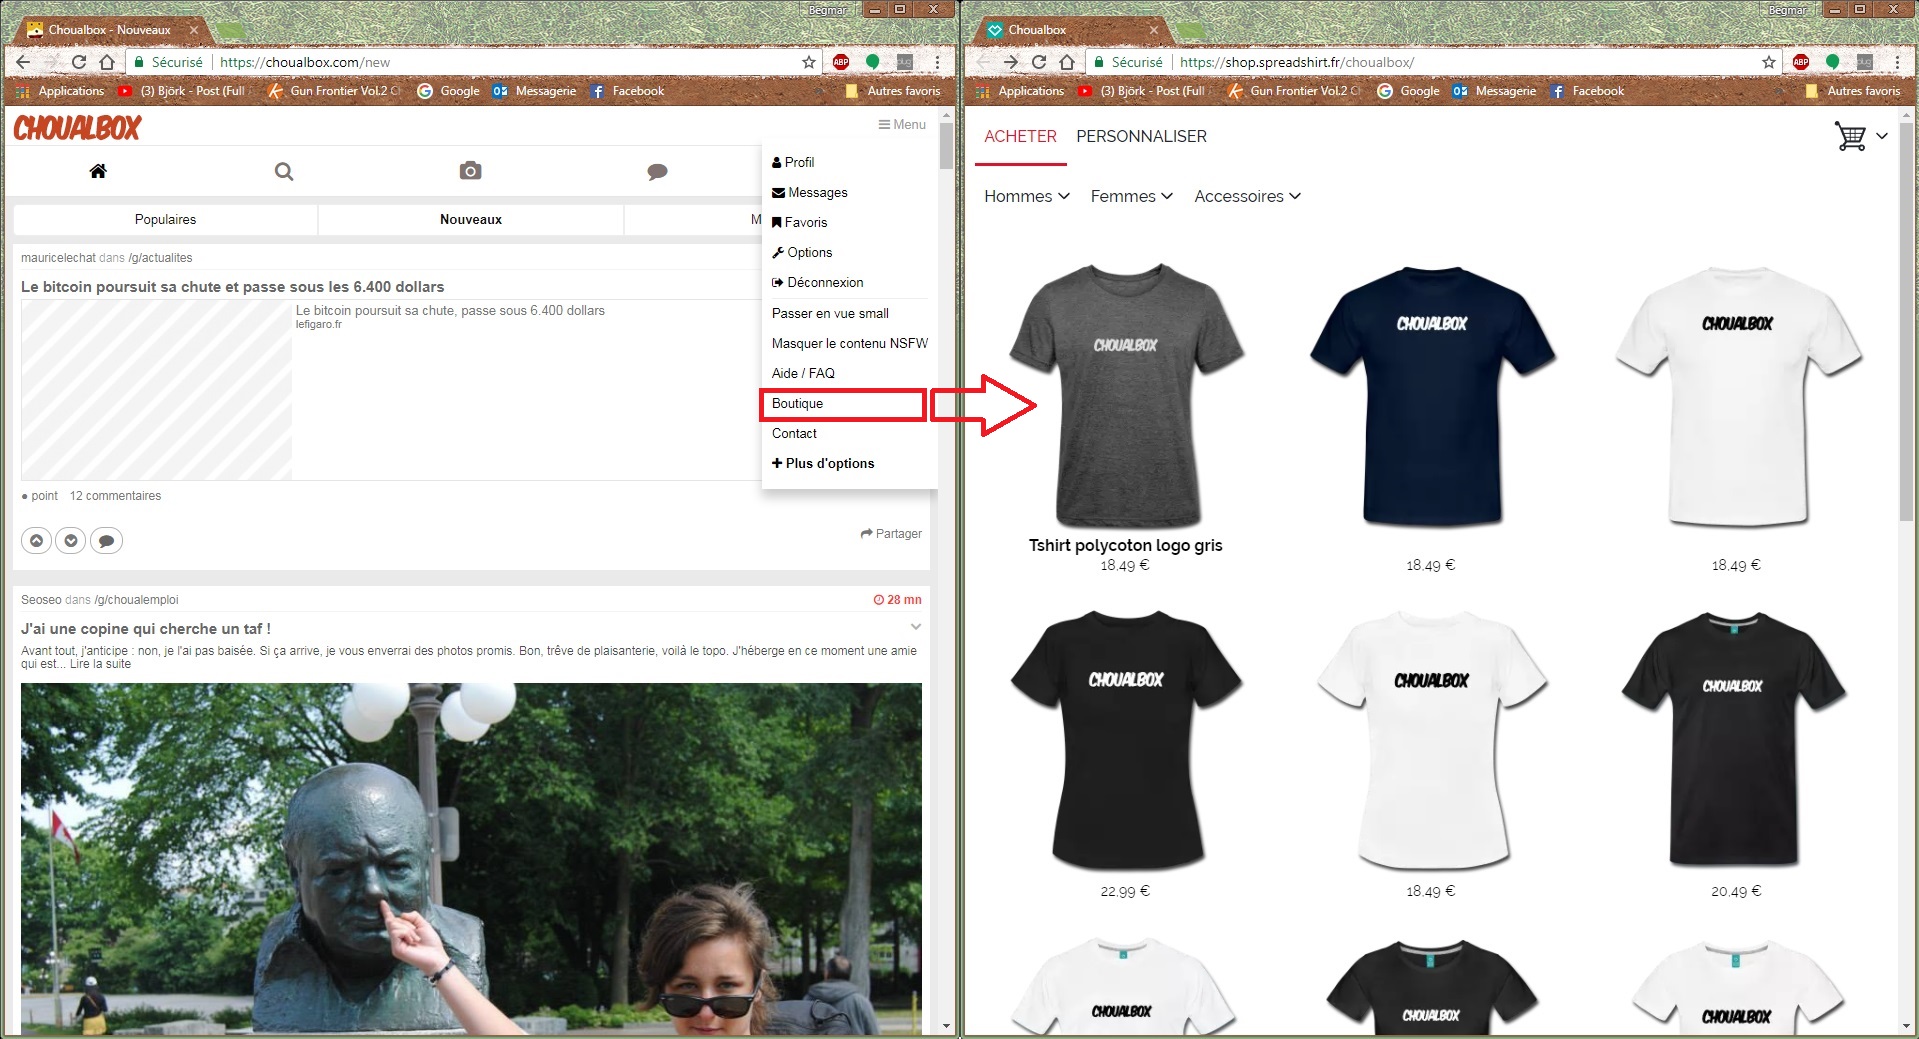Expand the Accessoires dropdown
The width and height of the screenshot is (1919, 1039).
point(1247,196)
